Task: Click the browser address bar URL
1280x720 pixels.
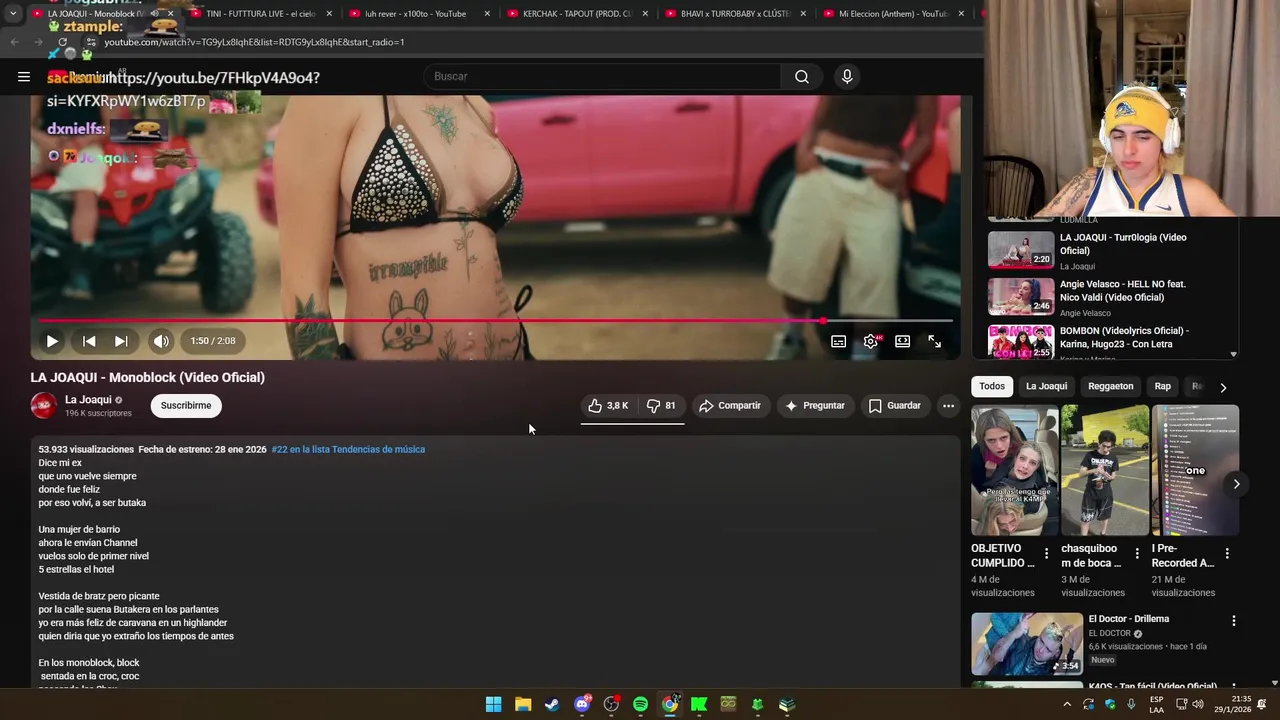Action: click(x=255, y=42)
